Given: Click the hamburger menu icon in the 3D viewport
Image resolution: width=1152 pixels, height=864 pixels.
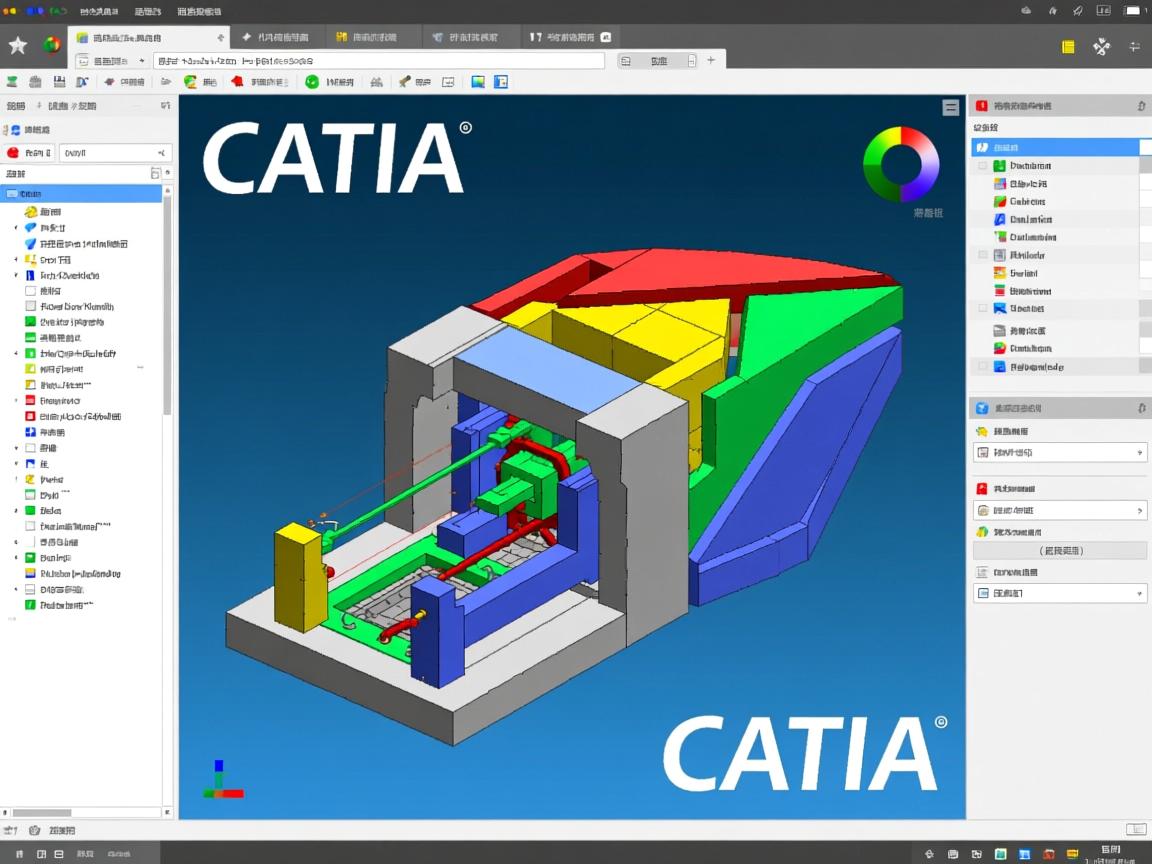Looking at the screenshot, I should pyautogui.click(x=950, y=108).
